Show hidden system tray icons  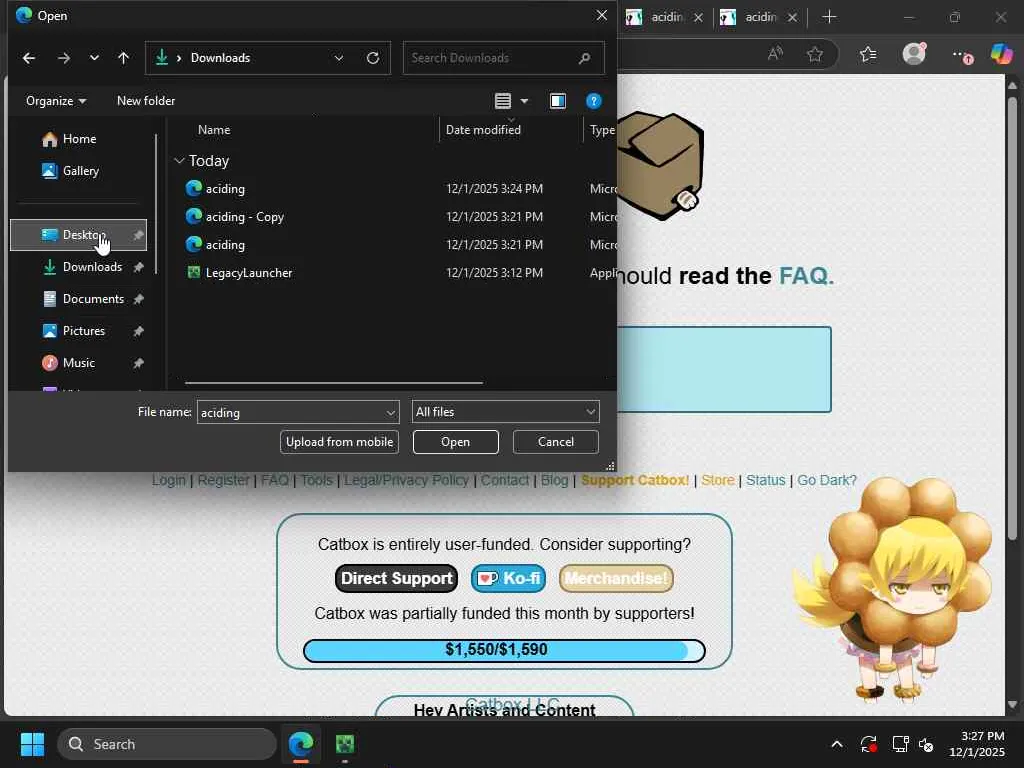pos(837,744)
